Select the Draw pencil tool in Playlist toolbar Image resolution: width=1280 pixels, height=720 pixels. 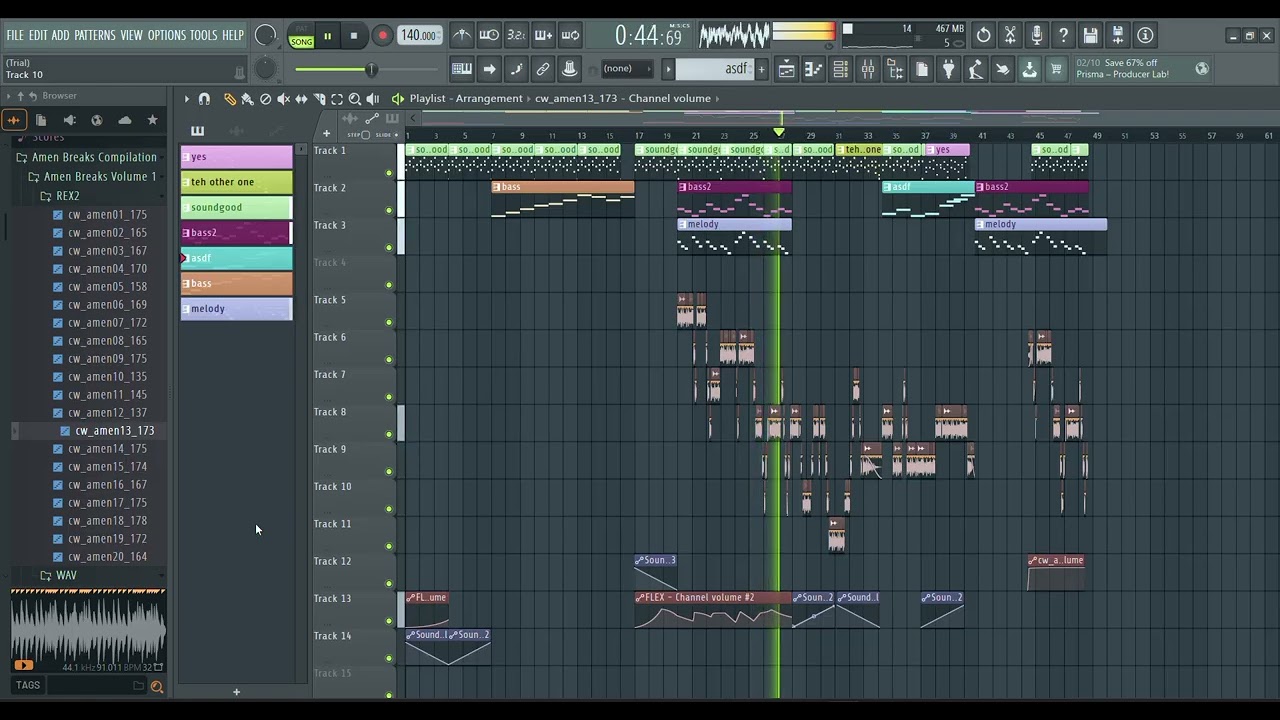pos(230,99)
